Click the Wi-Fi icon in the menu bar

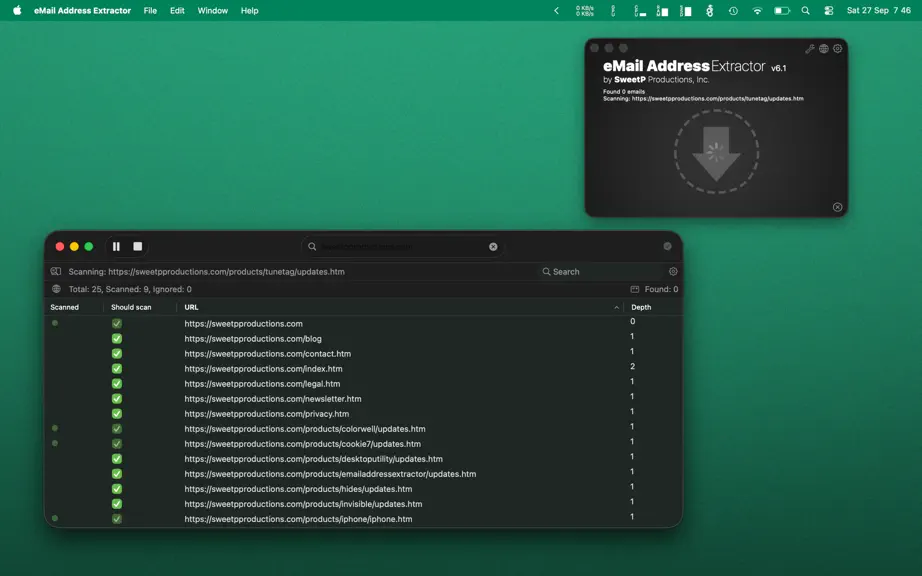(x=757, y=11)
